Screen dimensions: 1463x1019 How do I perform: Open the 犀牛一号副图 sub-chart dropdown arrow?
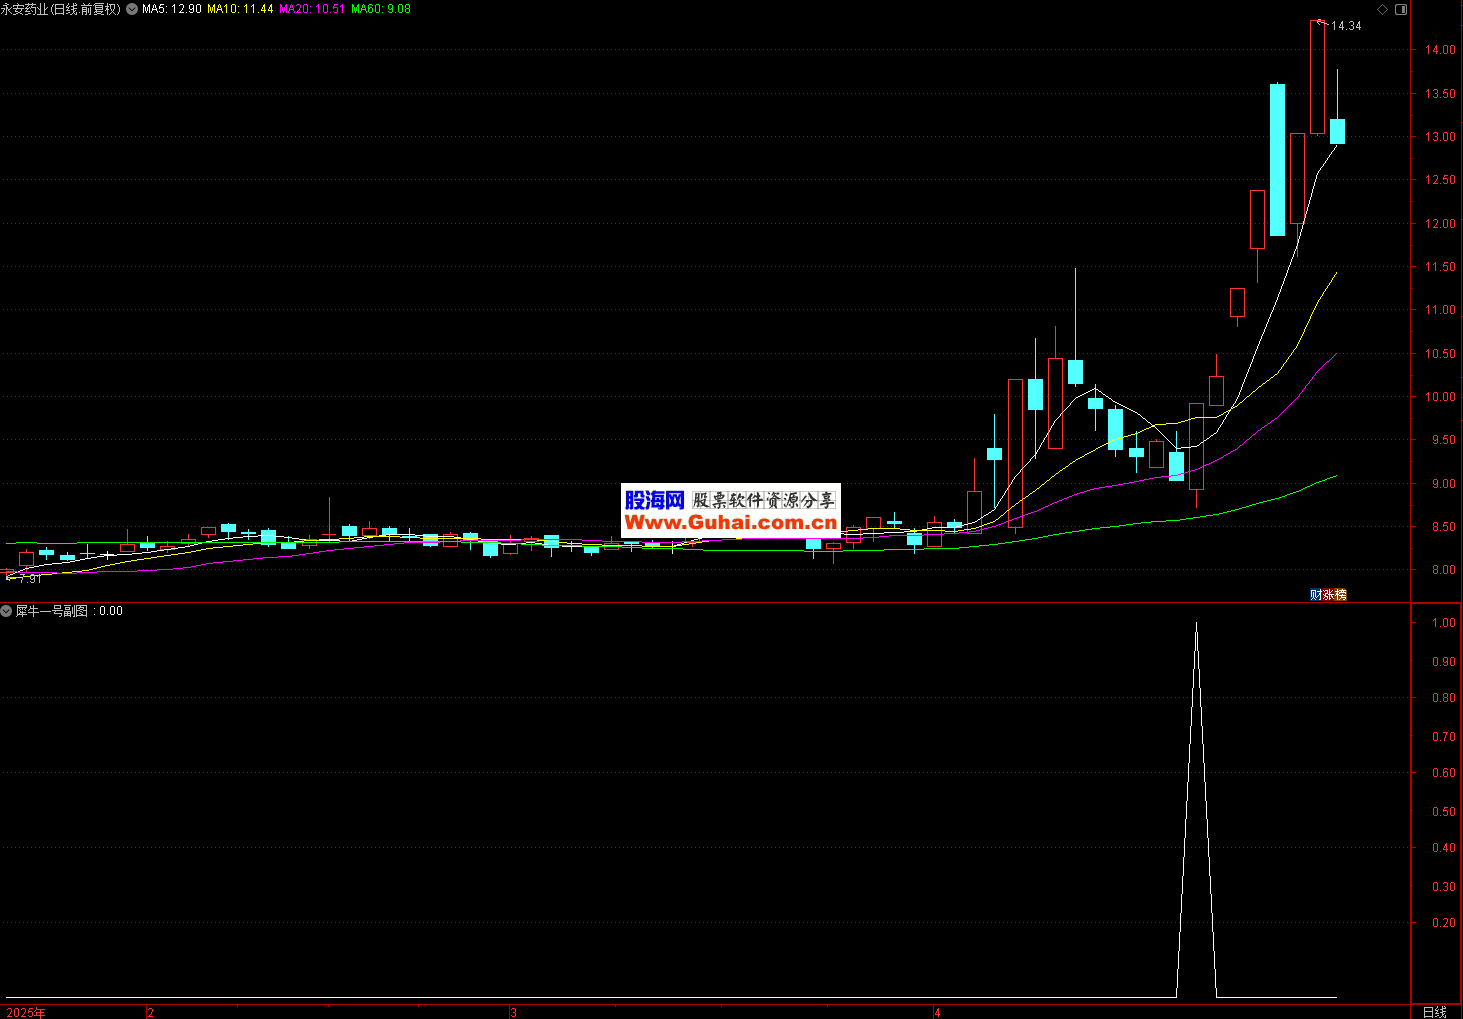[x=6, y=611]
